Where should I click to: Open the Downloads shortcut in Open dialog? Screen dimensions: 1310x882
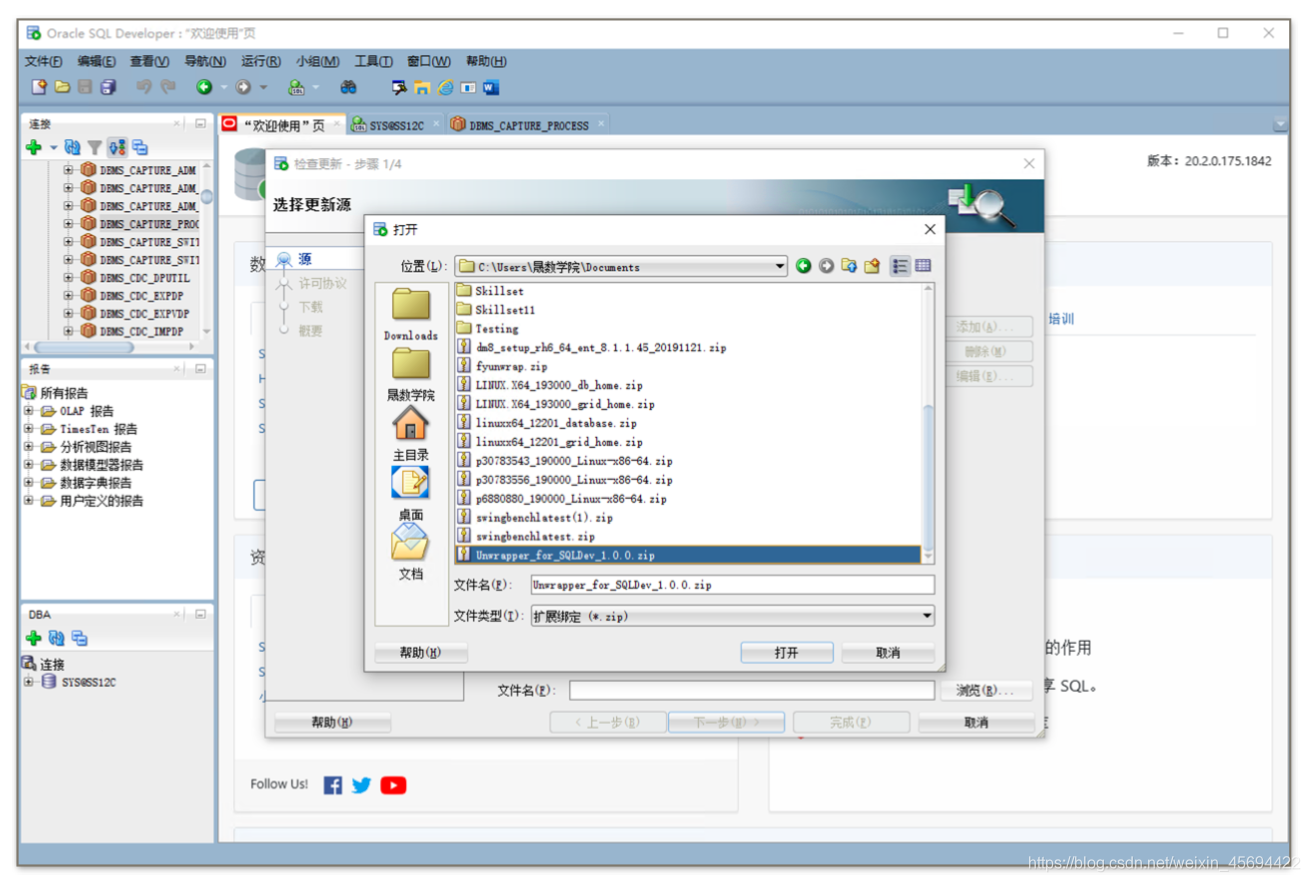[x=411, y=314]
